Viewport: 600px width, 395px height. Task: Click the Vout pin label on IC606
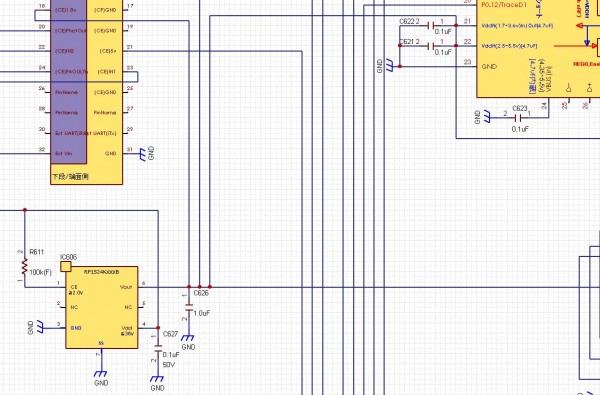pos(126,287)
